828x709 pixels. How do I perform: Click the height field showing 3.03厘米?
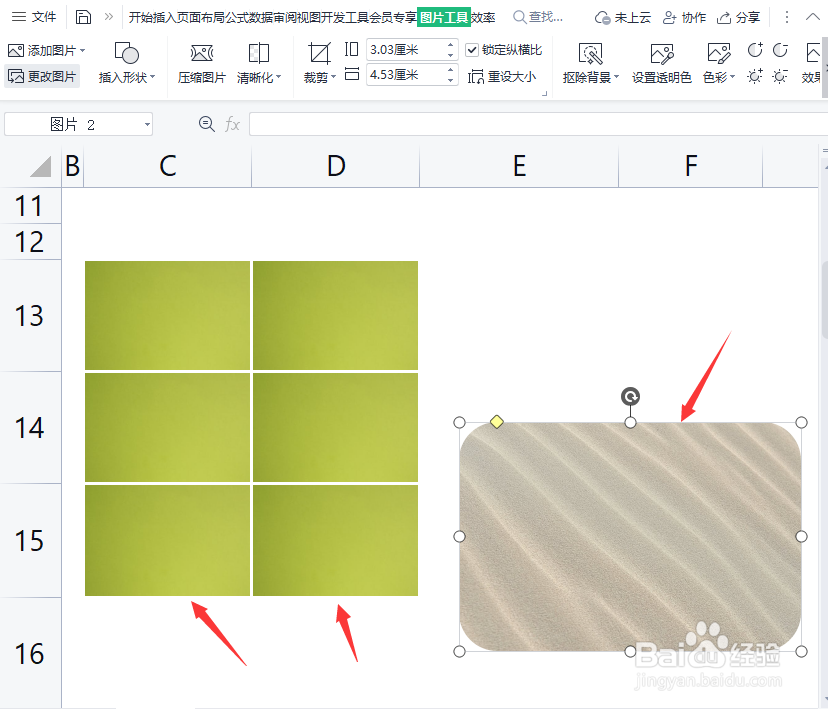(x=406, y=50)
